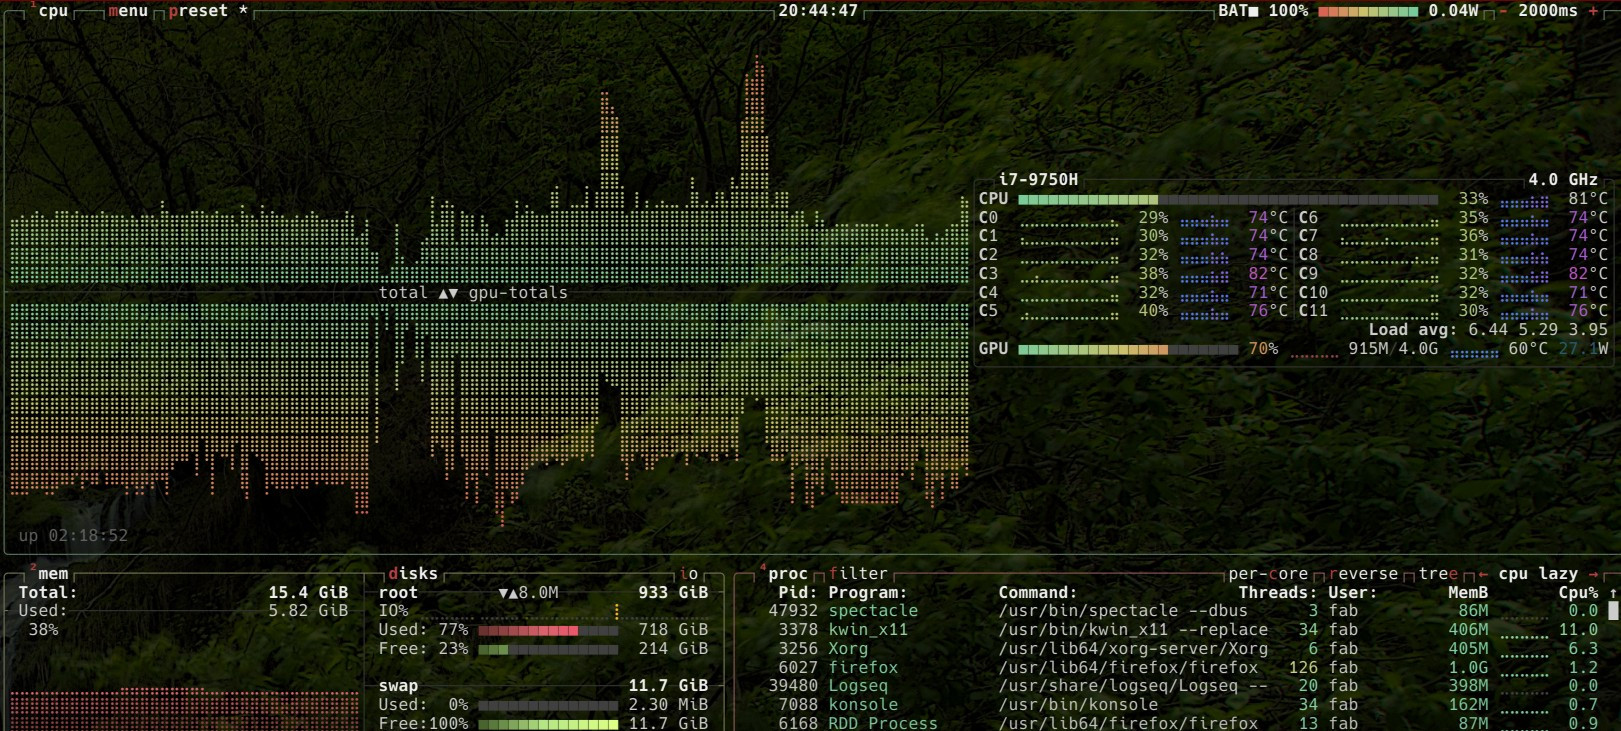The image size is (1621, 731).
Task: Open the btop menu
Action: point(128,11)
